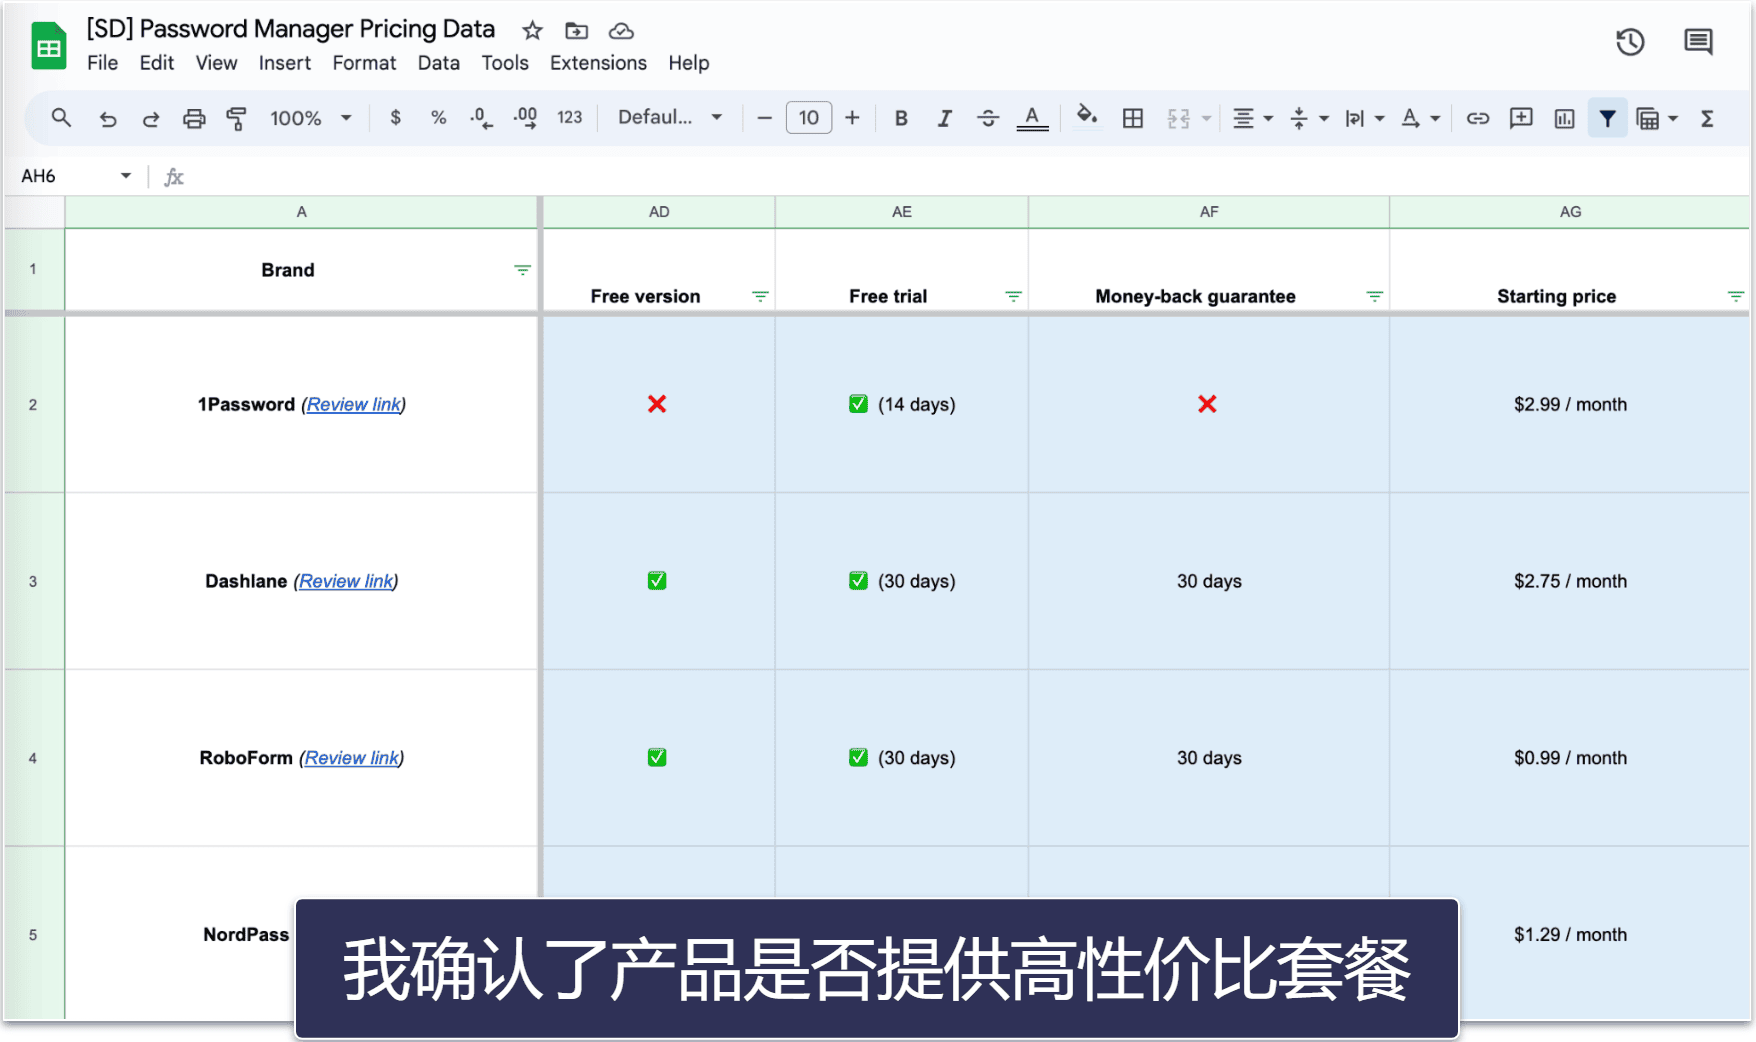Print the spreadsheet
This screenshot has width=1756, height=1042.
[194, 119]
